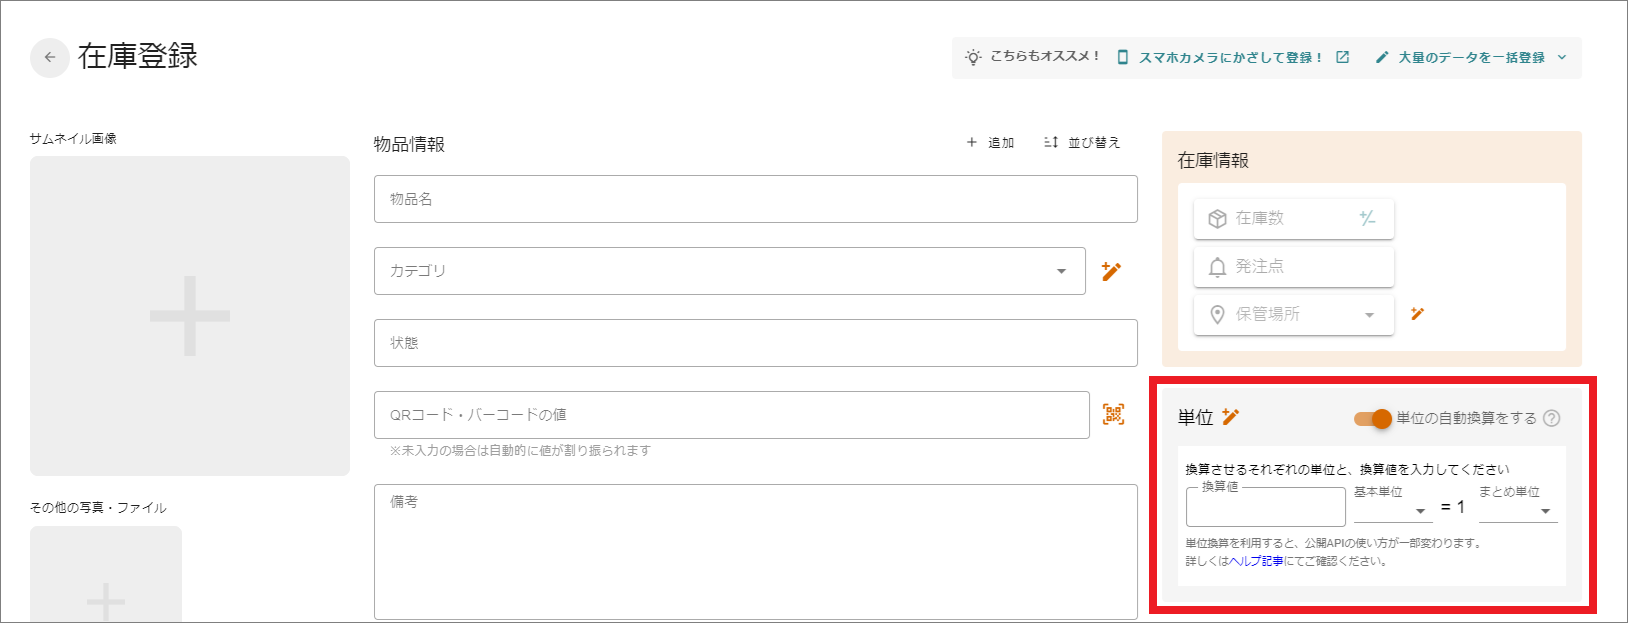Click the plus/minus icon in 在庫数
Screen dimensions: 1629x623
[1367, 218]
